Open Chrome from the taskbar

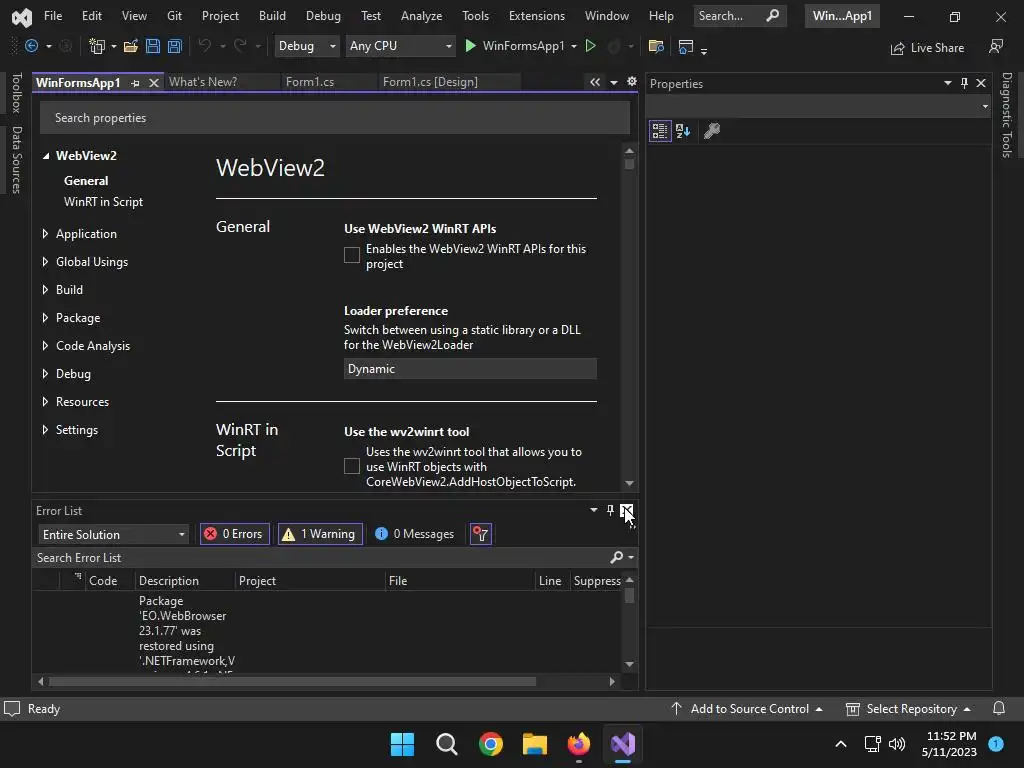pyautogui.click(x=490, y=744)
